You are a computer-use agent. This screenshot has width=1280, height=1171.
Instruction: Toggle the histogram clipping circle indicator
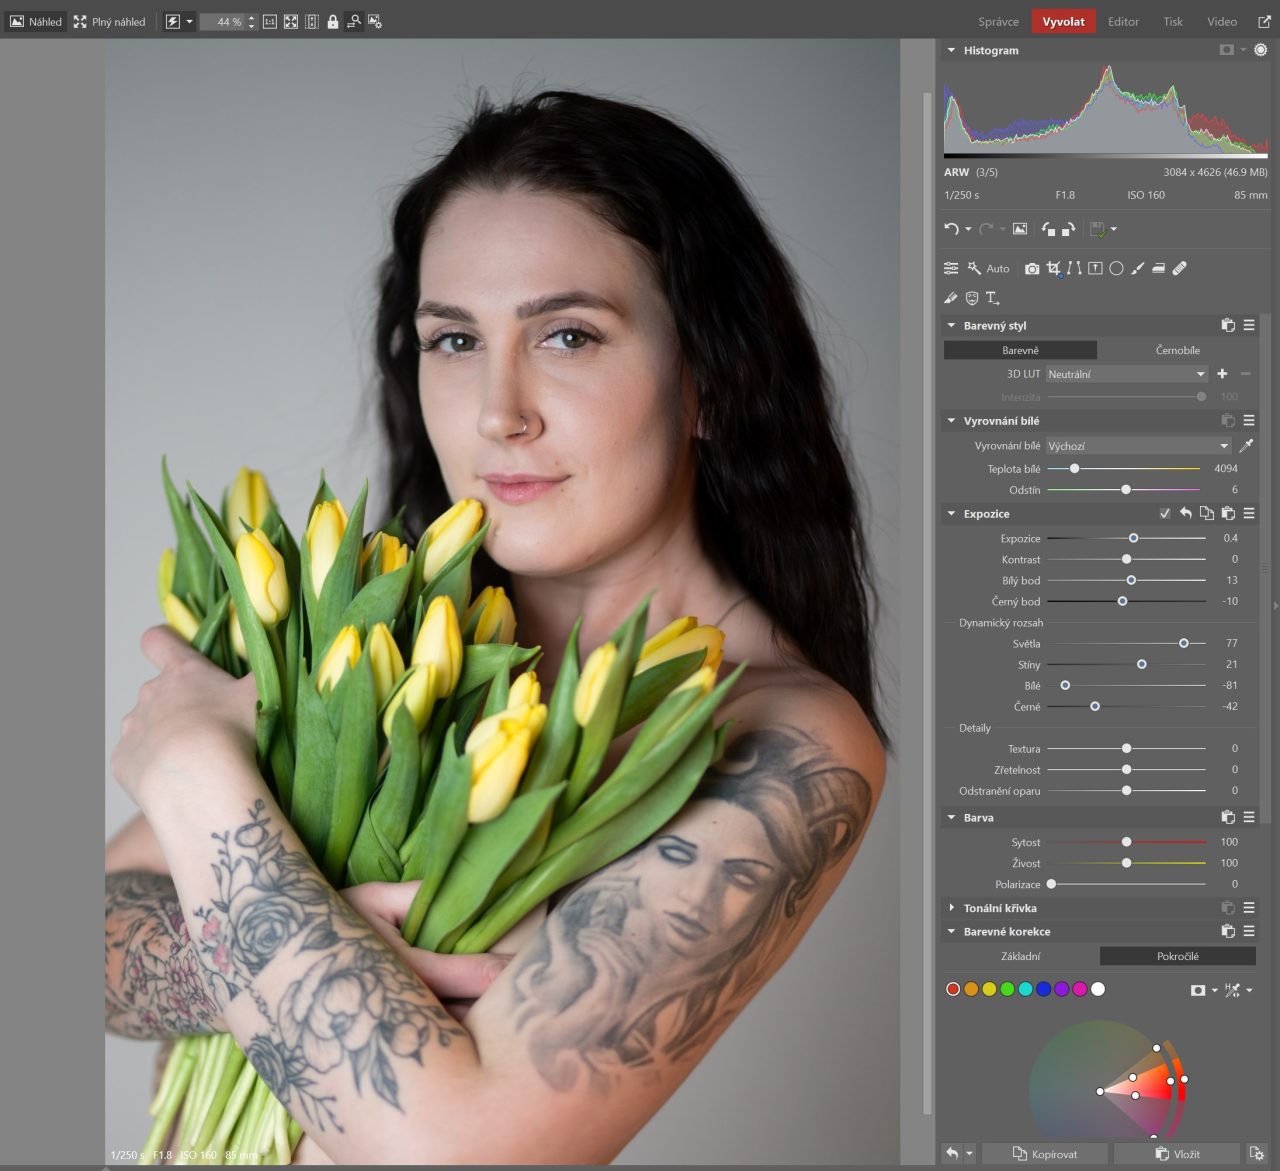(1260, 50)
